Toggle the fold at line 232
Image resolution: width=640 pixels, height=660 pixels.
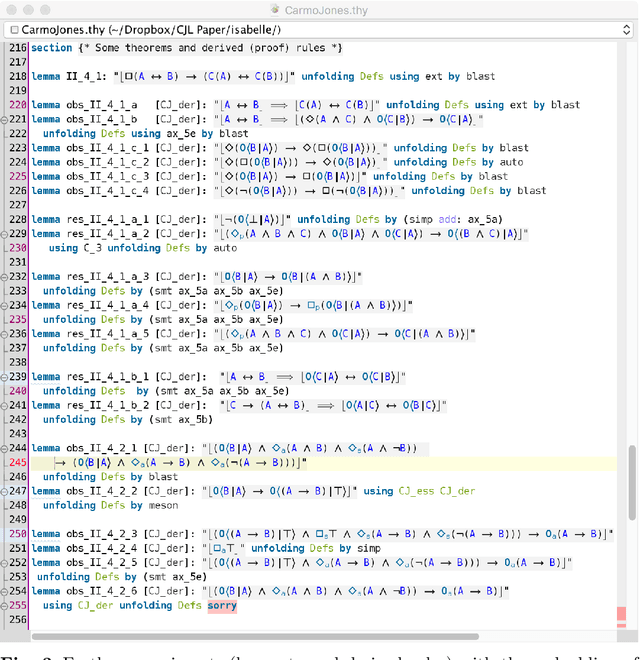coord(4,277)
